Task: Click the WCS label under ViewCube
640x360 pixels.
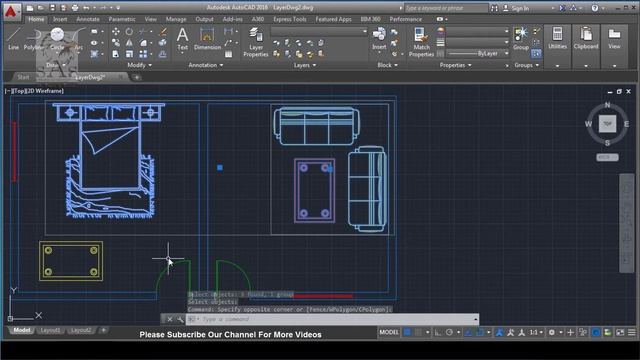Action: coord(607,157)
